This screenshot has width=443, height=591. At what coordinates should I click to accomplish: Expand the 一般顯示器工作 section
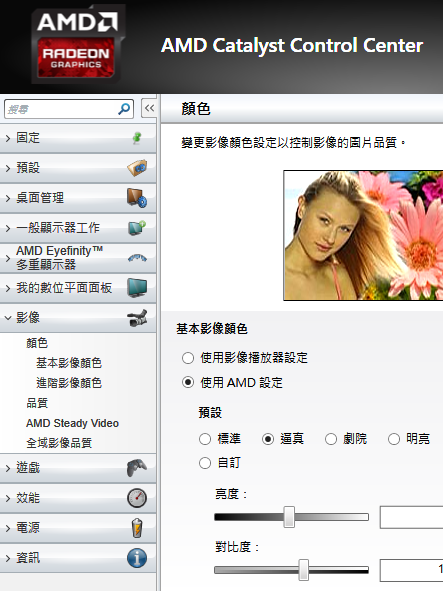tap(78, 228)
